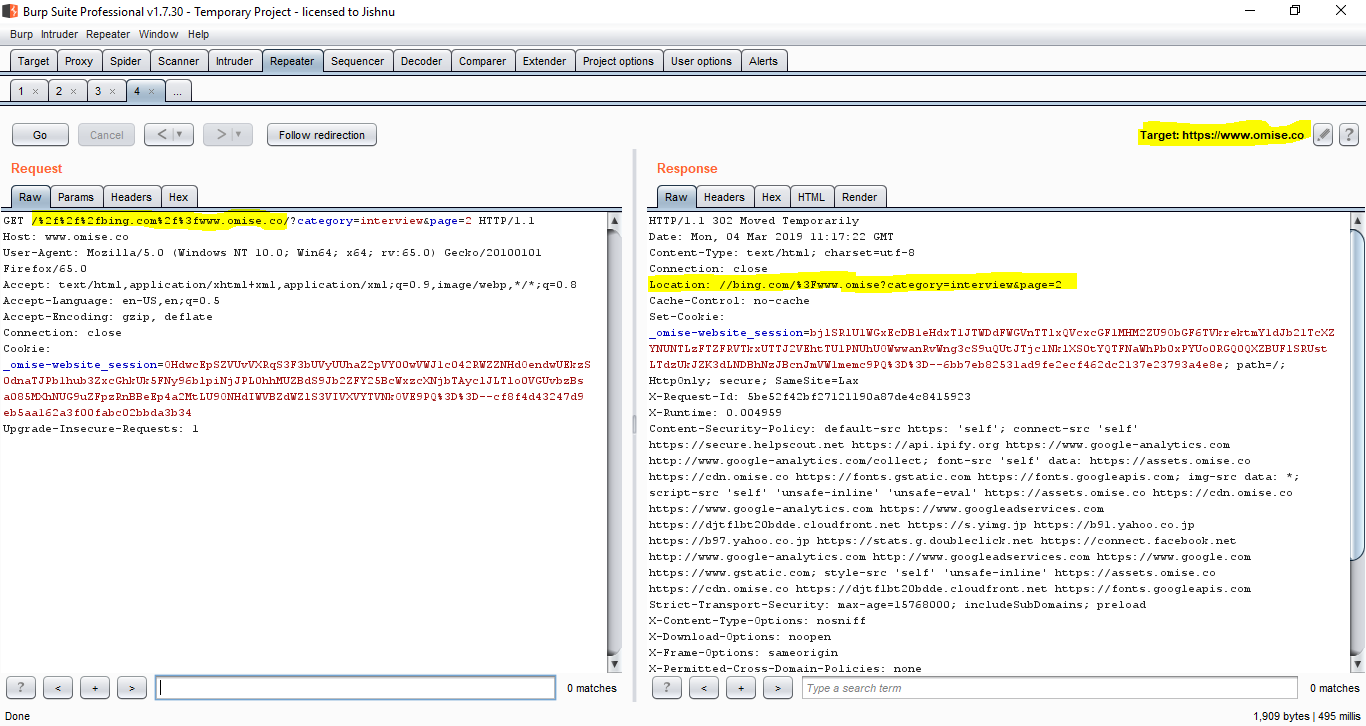The width and height of the screenshot is (1366, 726).
Task: Open the Alerts tab
Action: click(x=763, y=61)
